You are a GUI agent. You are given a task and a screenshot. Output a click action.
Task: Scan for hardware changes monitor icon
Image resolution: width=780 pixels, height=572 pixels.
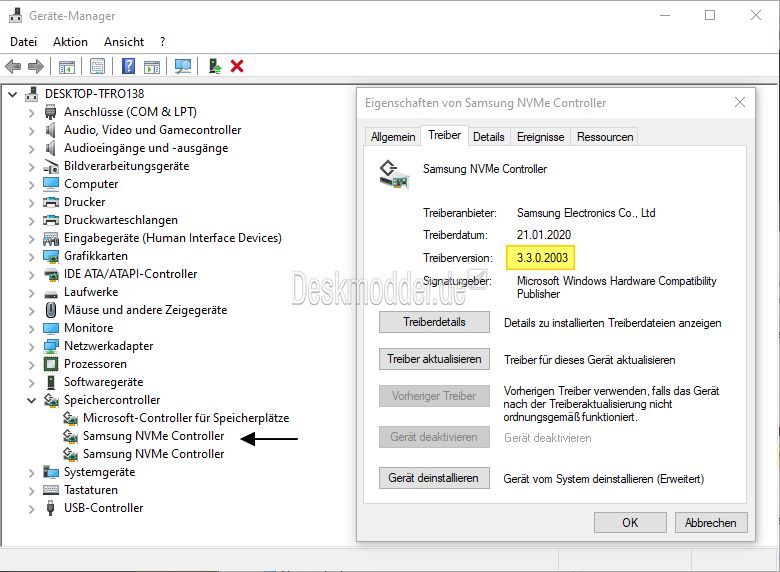click(183, 66)
